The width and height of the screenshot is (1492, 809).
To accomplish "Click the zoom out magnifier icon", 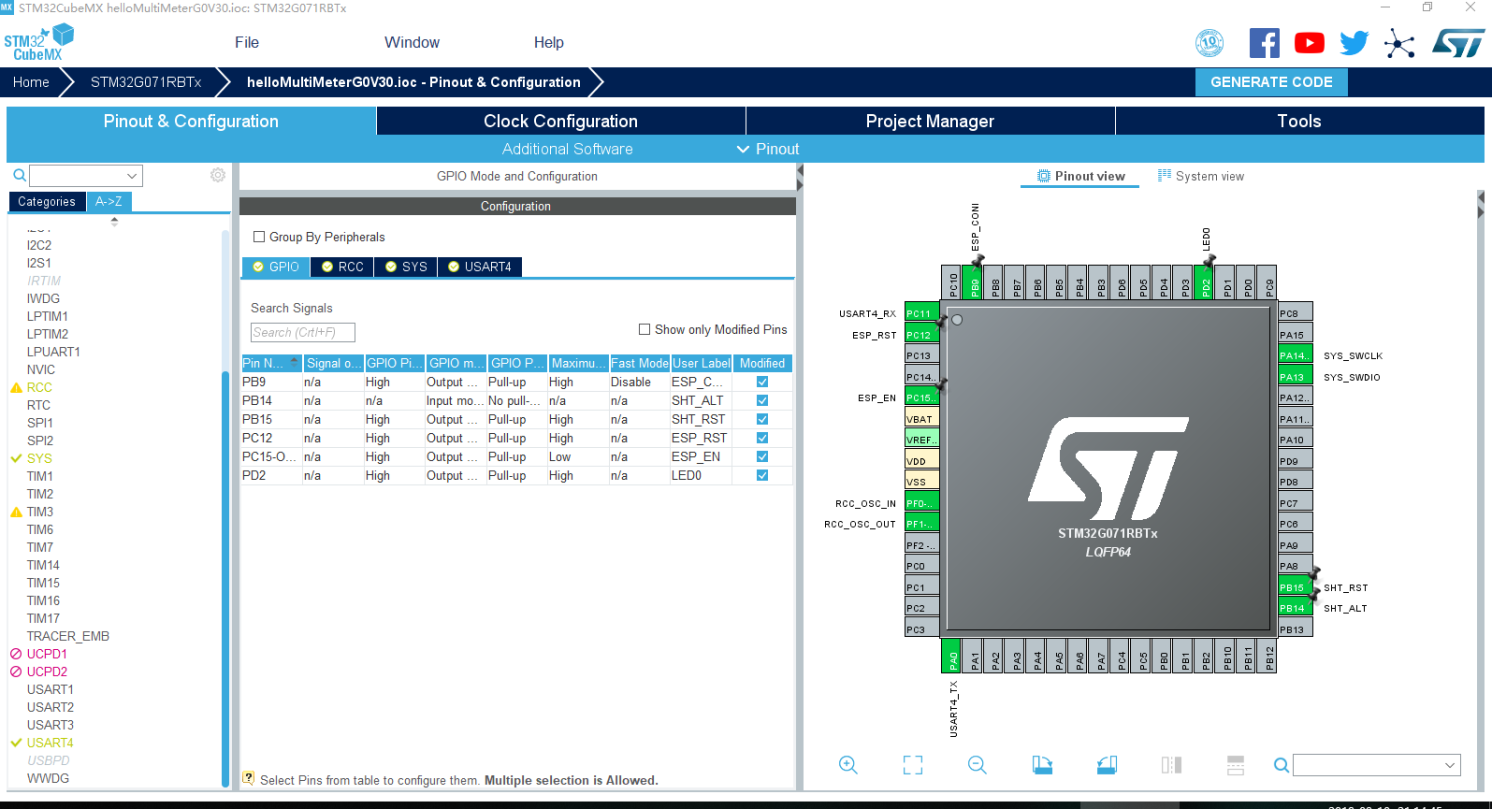I will (977, 765).
